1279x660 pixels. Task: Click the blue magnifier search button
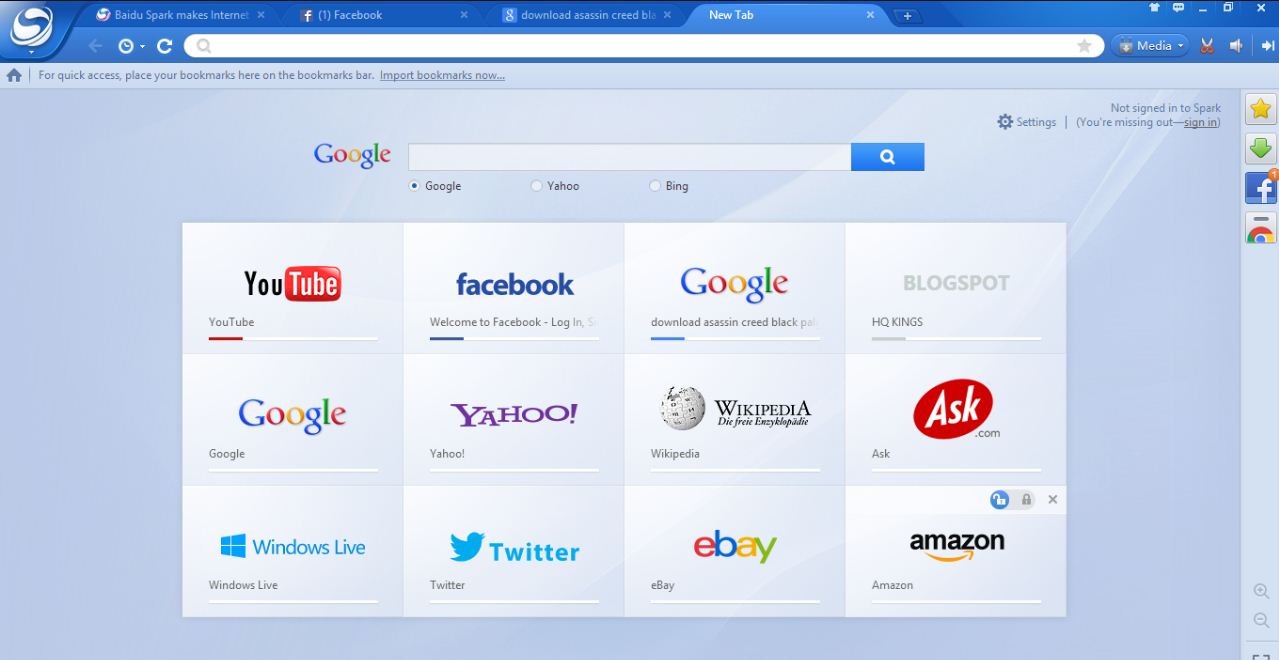pyautogui.click(x=887, y=157)
